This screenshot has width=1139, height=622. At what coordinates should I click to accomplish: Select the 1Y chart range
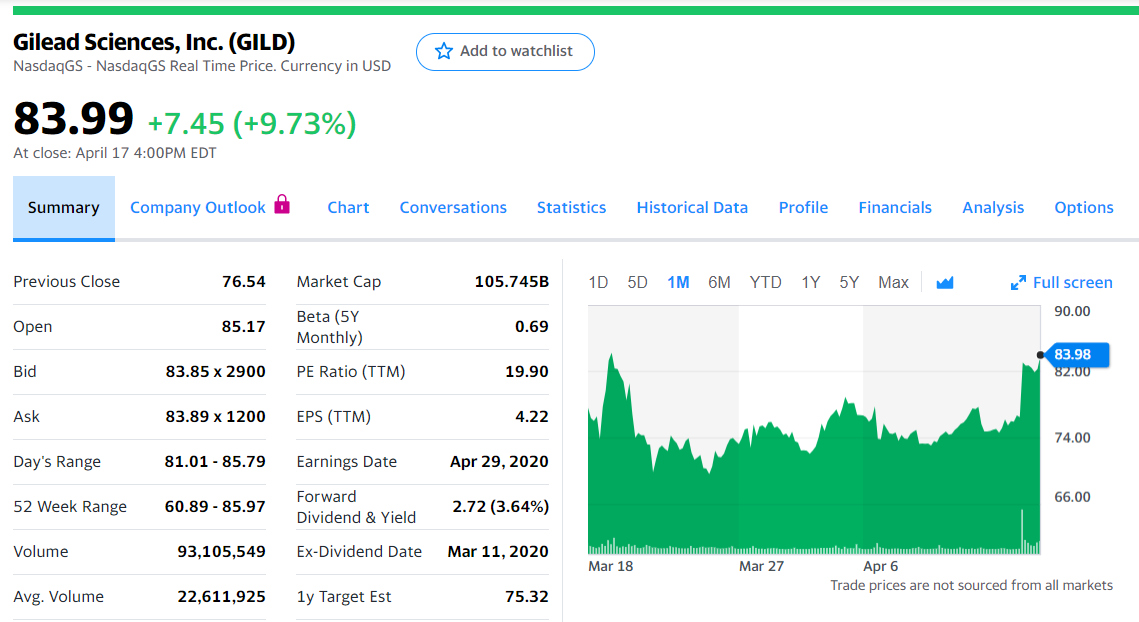[811, 283]
